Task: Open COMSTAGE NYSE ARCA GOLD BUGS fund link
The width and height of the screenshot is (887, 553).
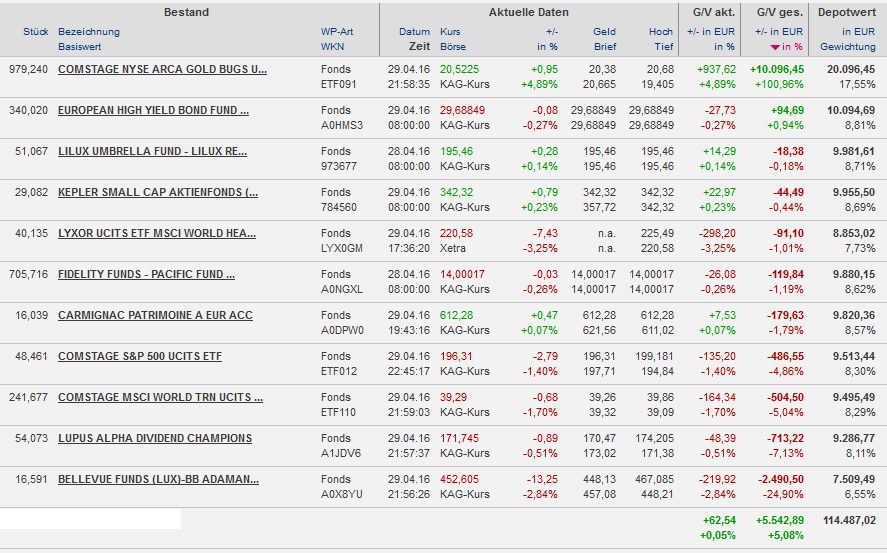Action: point(162,69)
